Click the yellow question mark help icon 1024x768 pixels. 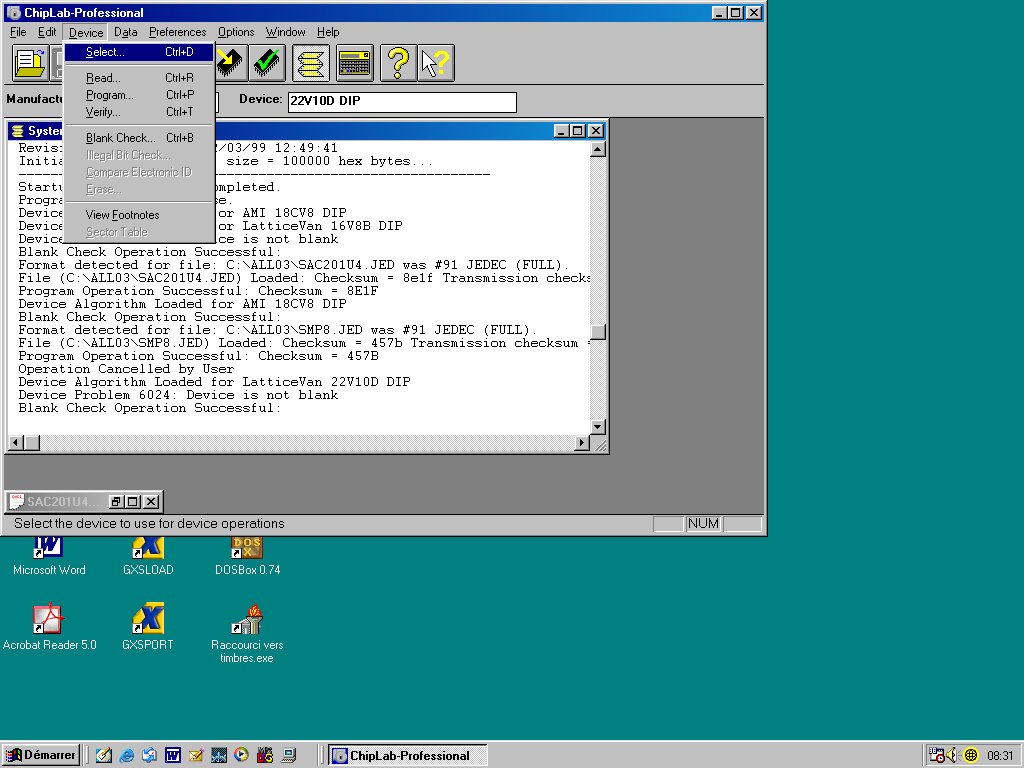[398, 63]
